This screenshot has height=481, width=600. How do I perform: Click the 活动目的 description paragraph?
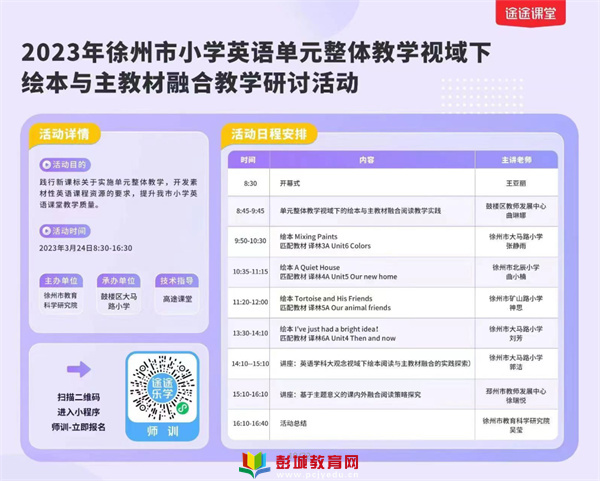tap(119, 193)
